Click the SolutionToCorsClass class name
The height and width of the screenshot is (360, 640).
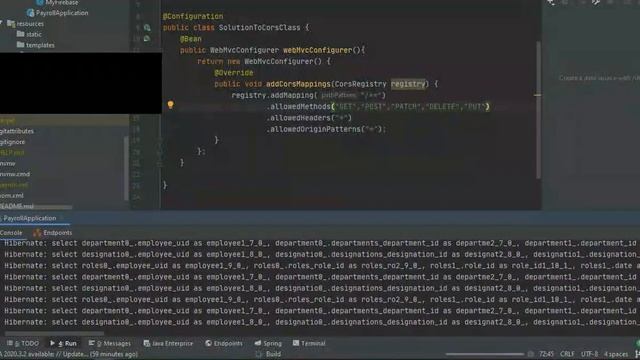click(259, 28)
